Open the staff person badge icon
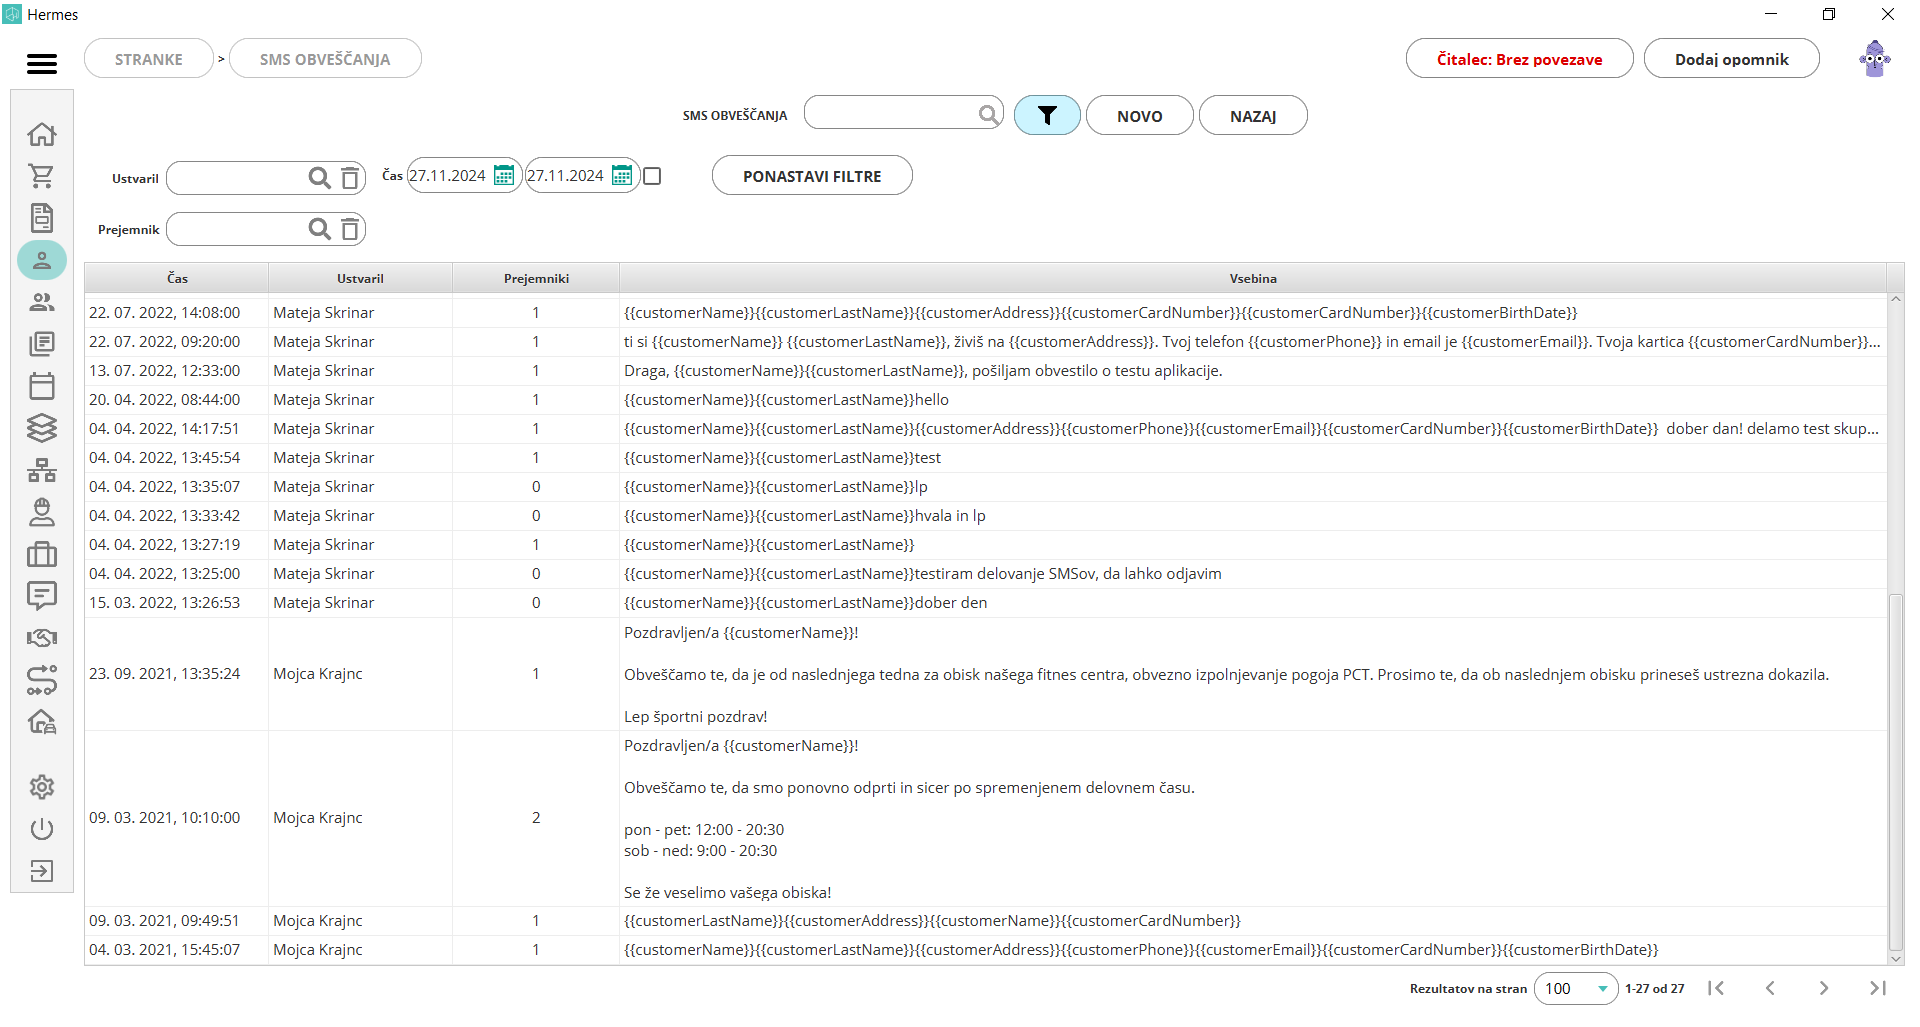The image size is (1920, 1027). [x=42, y=512]
